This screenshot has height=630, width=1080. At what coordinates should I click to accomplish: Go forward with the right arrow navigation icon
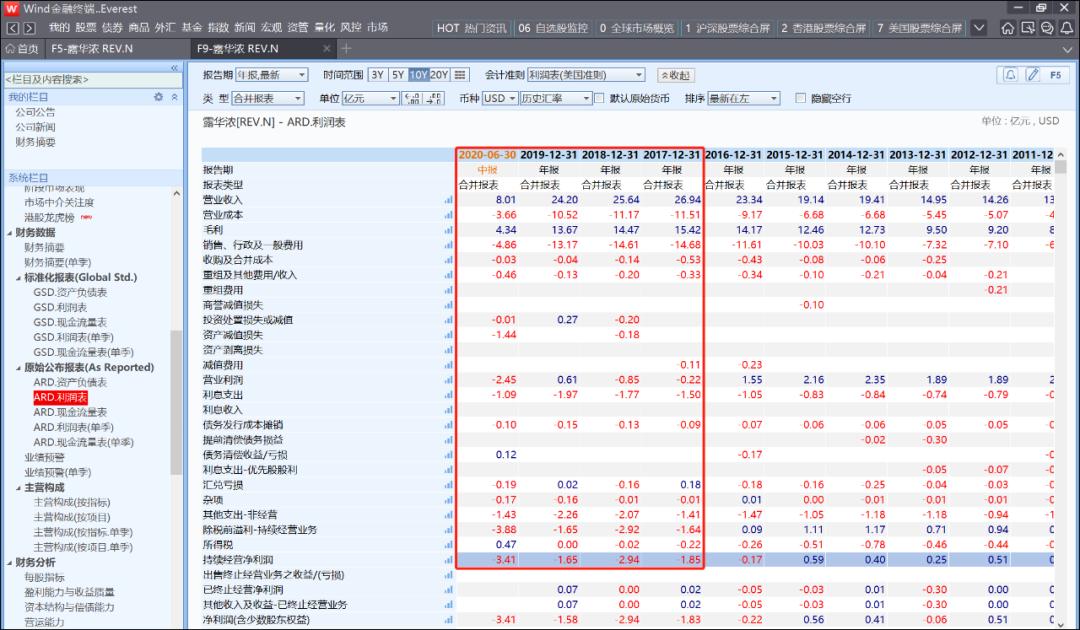pos(29,28)
